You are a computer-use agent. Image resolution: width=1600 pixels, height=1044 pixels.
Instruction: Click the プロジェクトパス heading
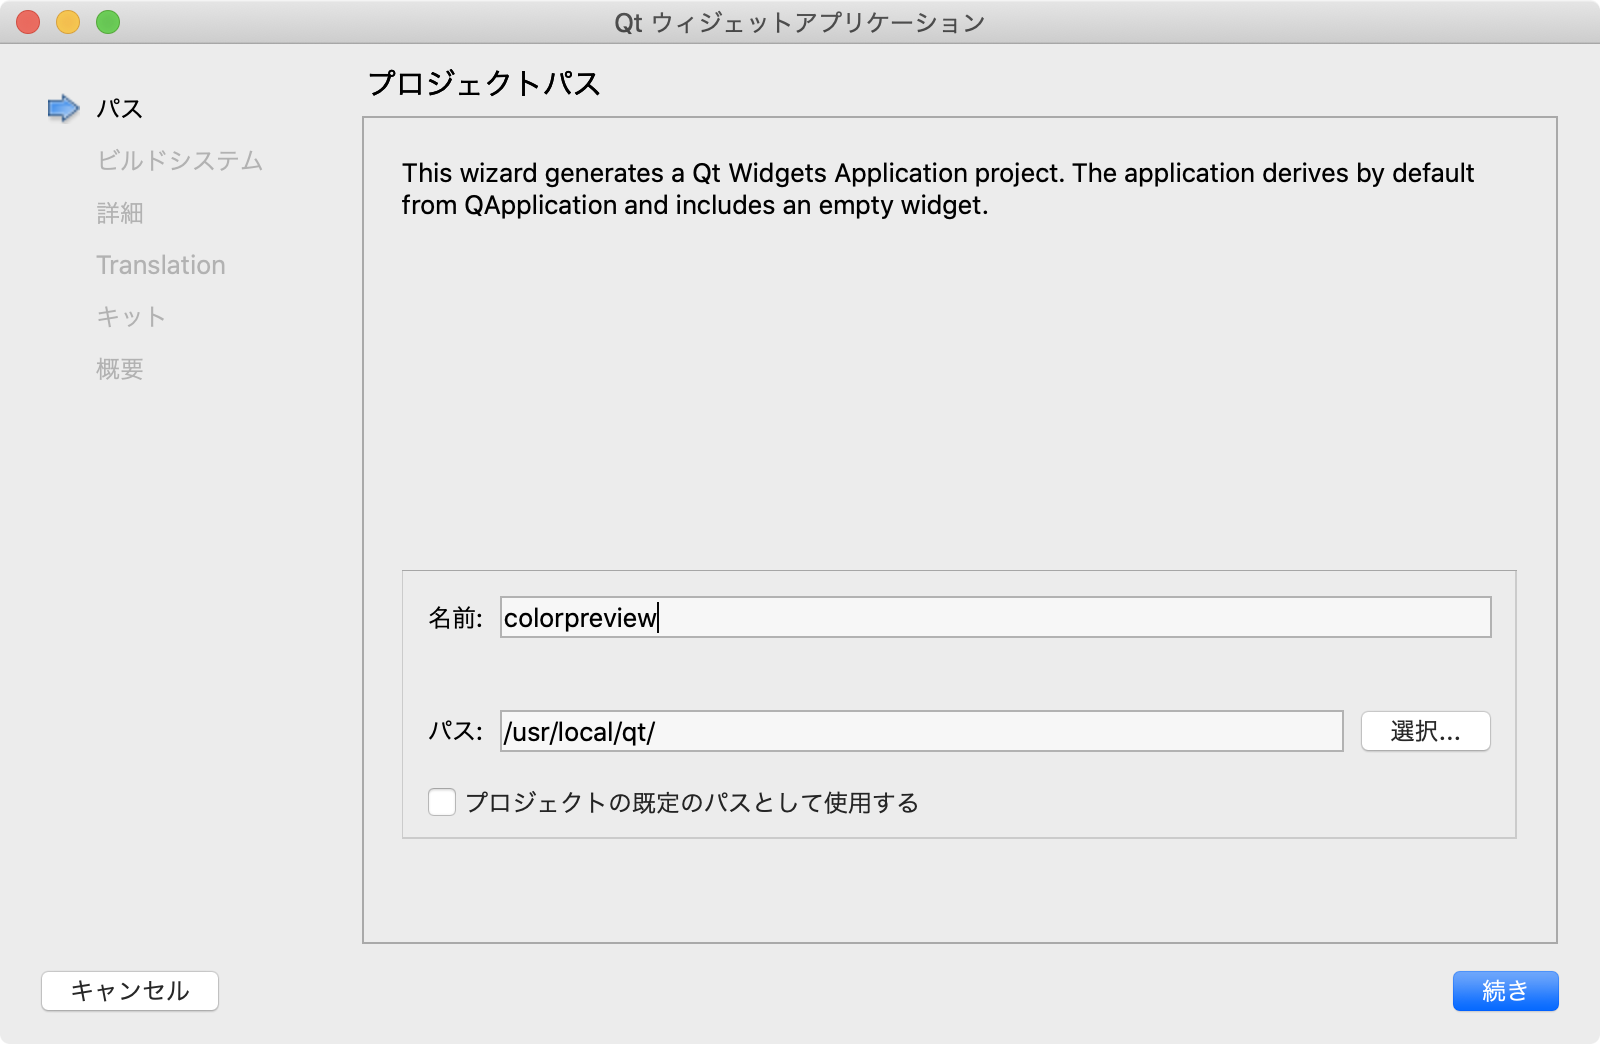(484, 83)
